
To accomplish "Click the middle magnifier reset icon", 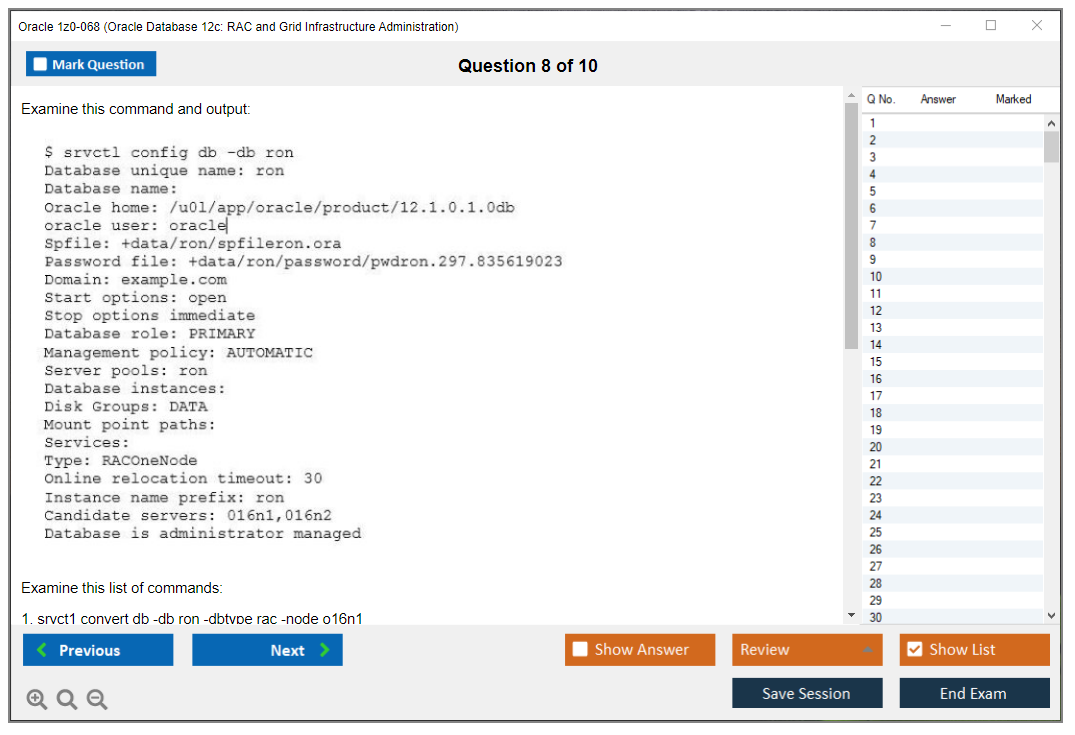I will coord(67,699).
